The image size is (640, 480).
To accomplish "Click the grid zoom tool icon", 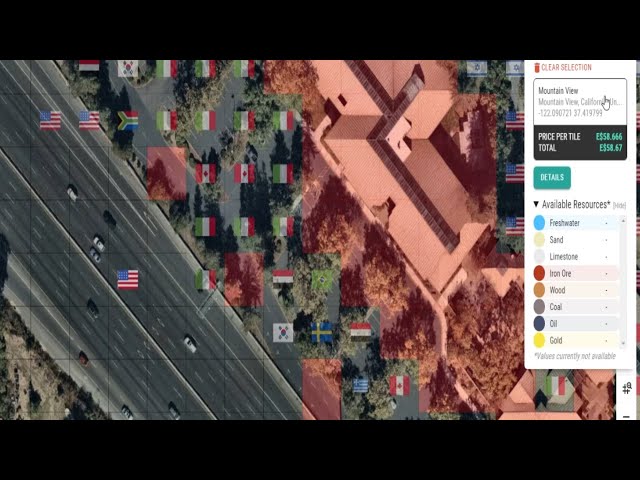I will click(x=627, y=388).
